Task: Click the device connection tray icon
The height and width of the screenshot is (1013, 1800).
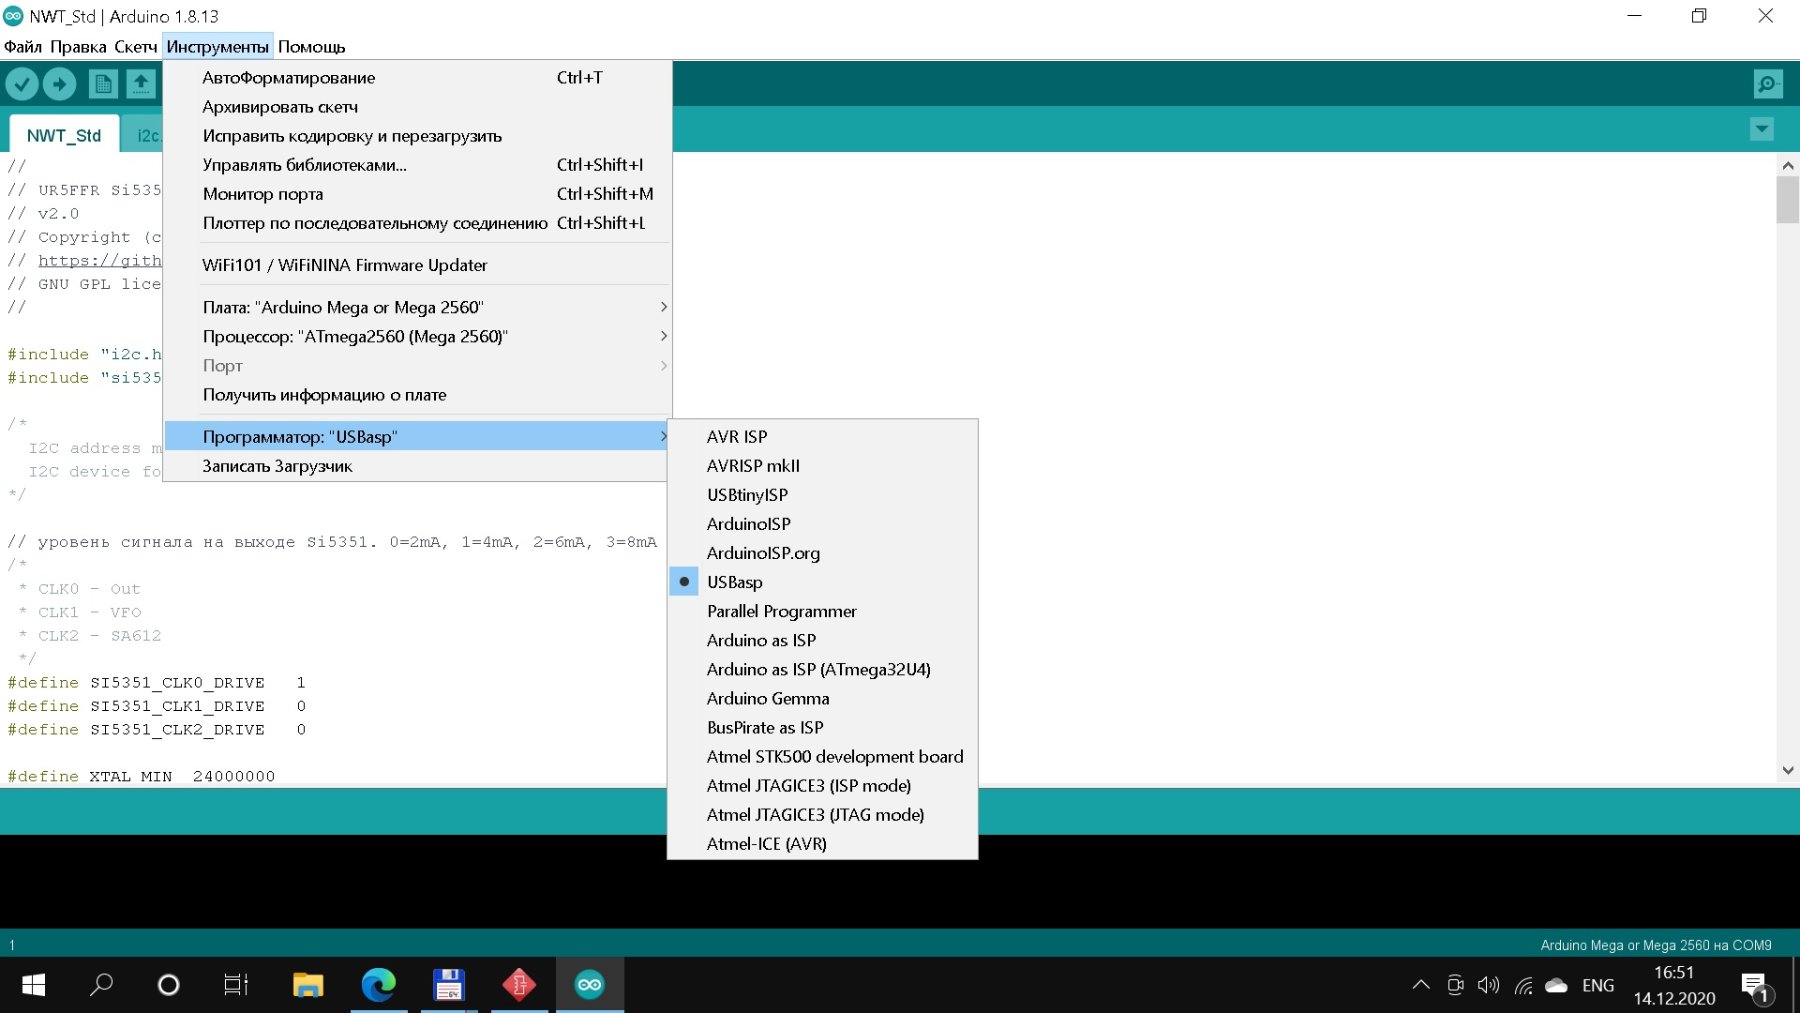Action: pos(1455,985)
